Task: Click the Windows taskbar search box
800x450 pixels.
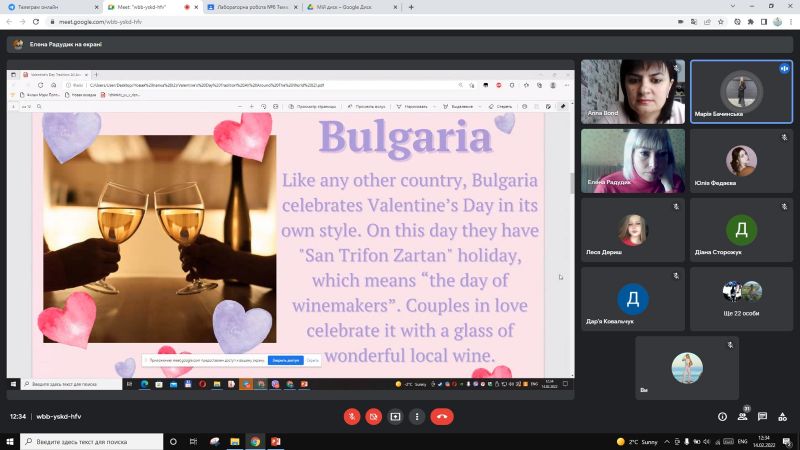Action: (x=92, y=442)
